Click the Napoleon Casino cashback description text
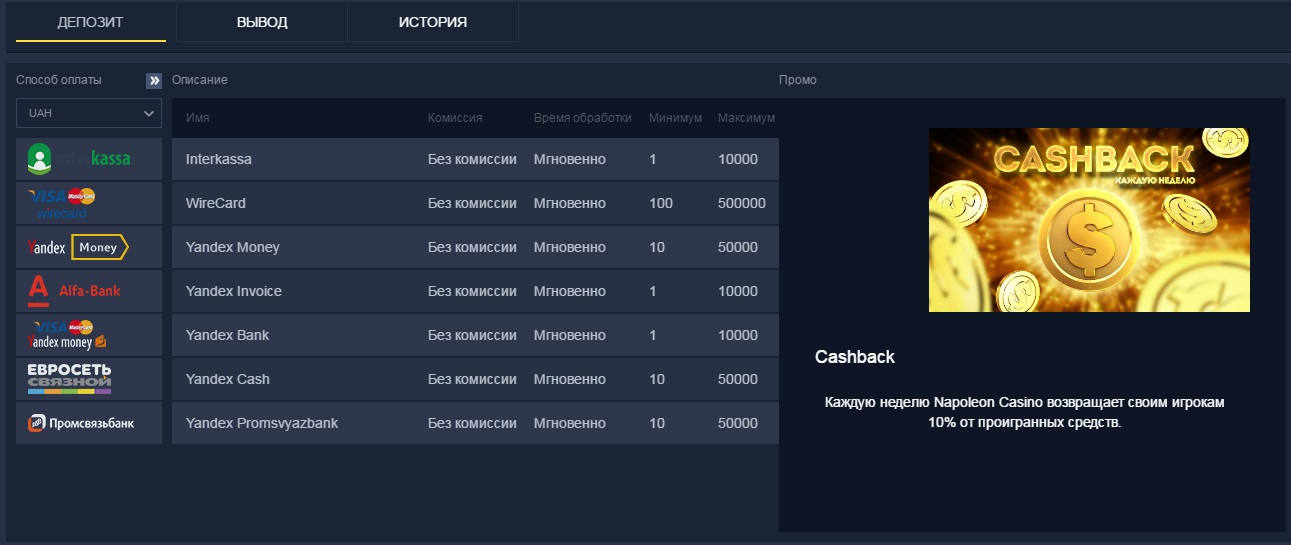The width and height of the screenshot is (1291, 545). point(1025,412)
